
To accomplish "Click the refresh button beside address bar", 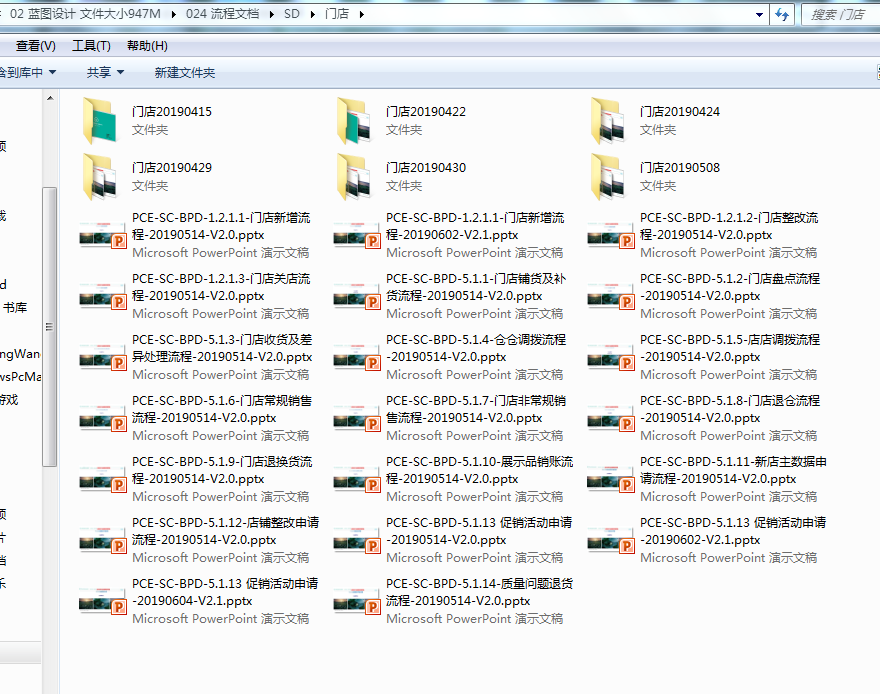I will [x=782, y=14].
